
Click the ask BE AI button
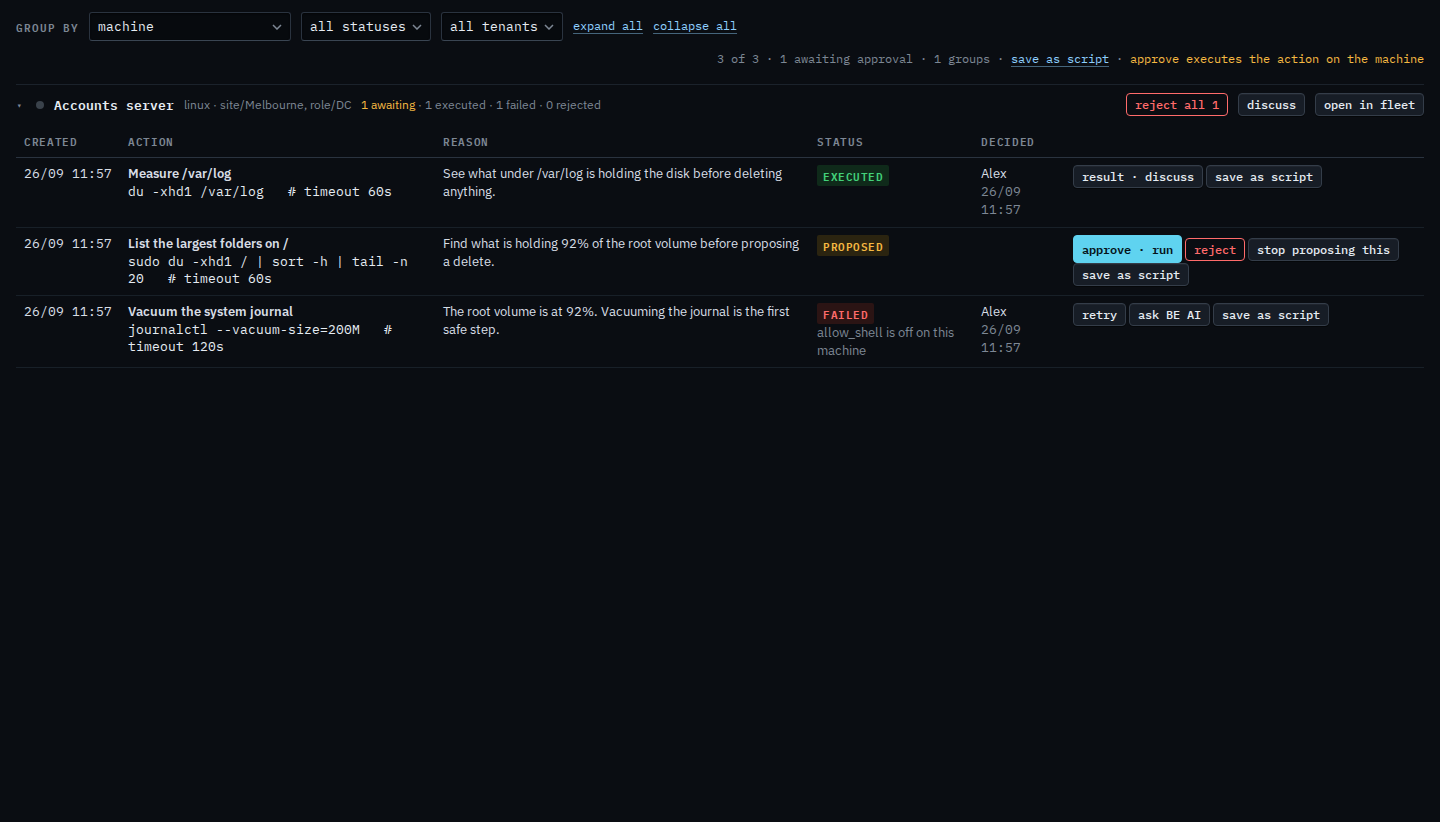tap(1169, 315)
